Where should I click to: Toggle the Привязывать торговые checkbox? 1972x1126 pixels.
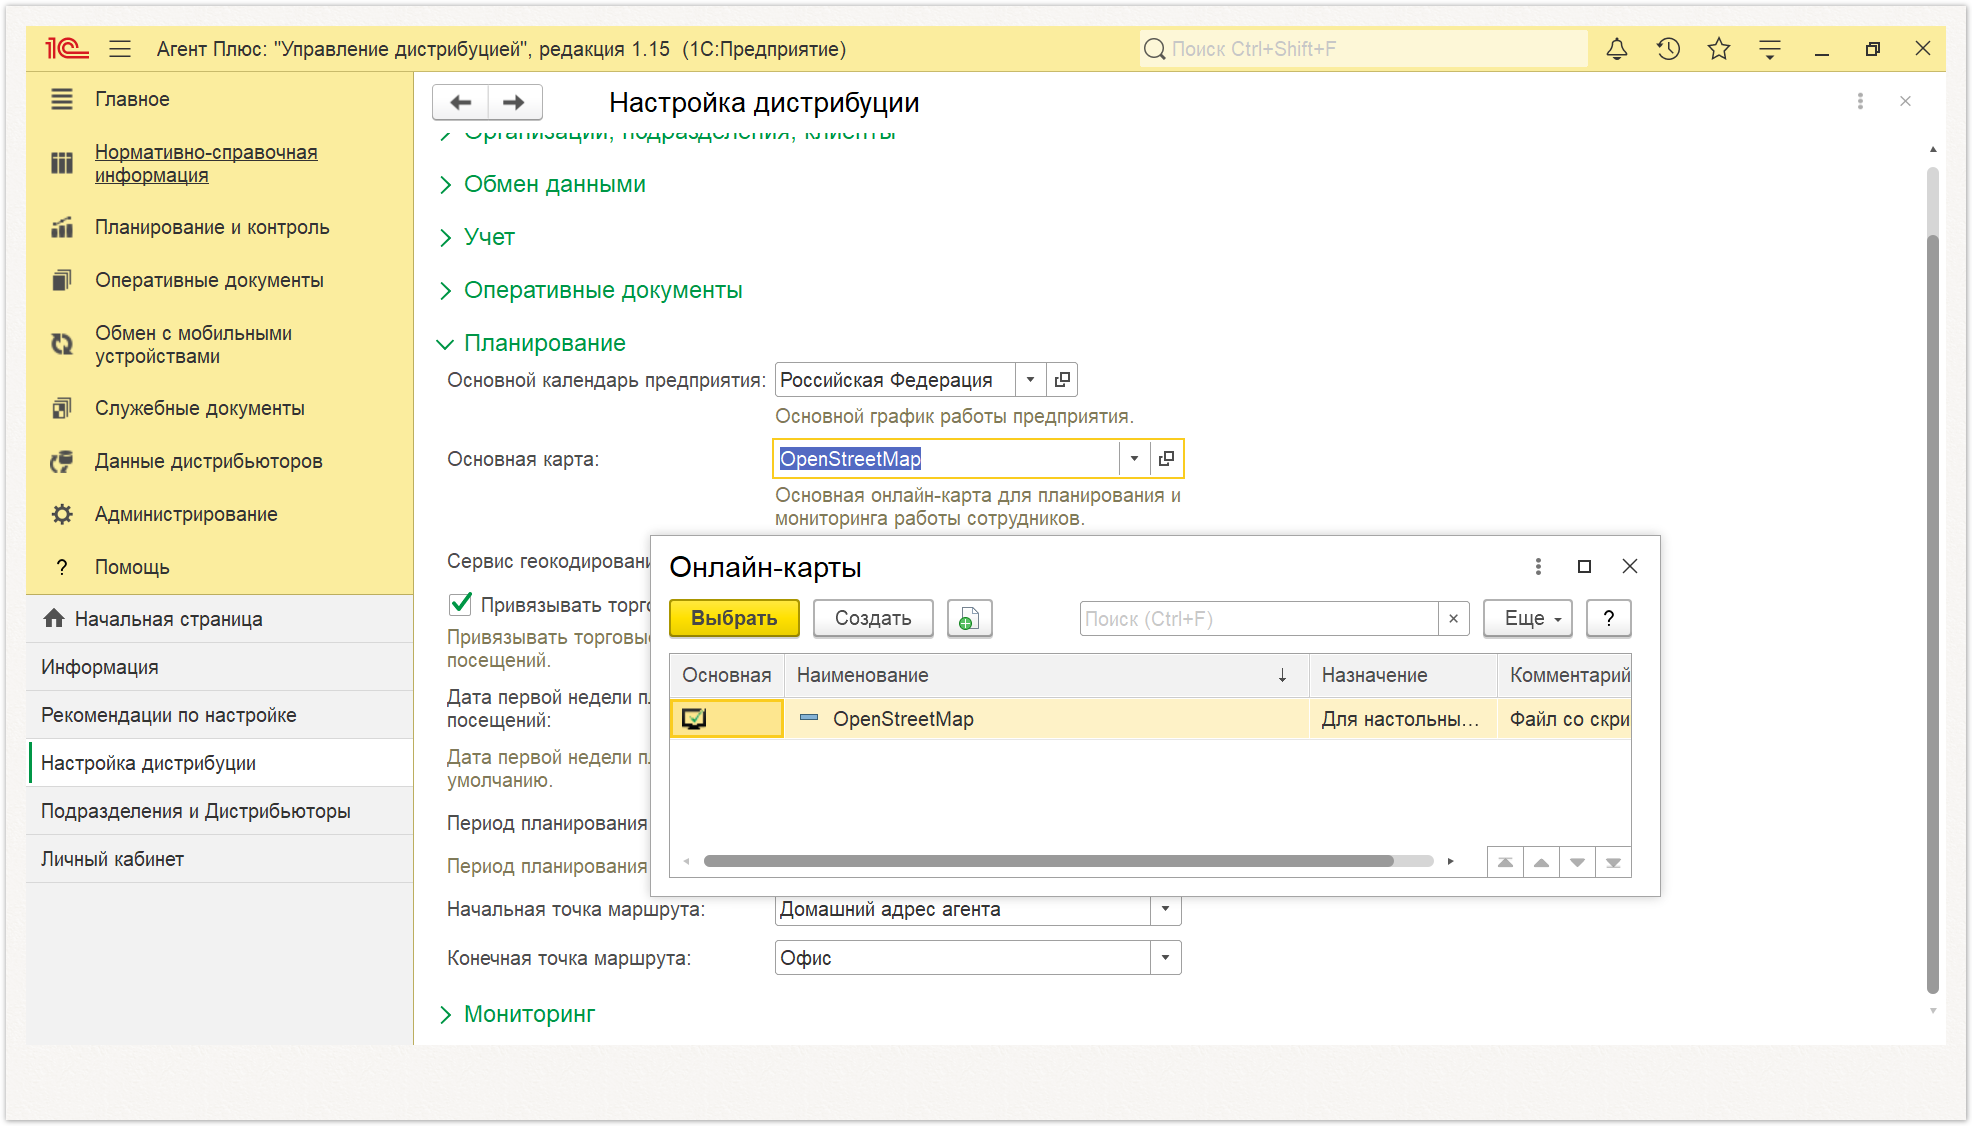(461, 604)
